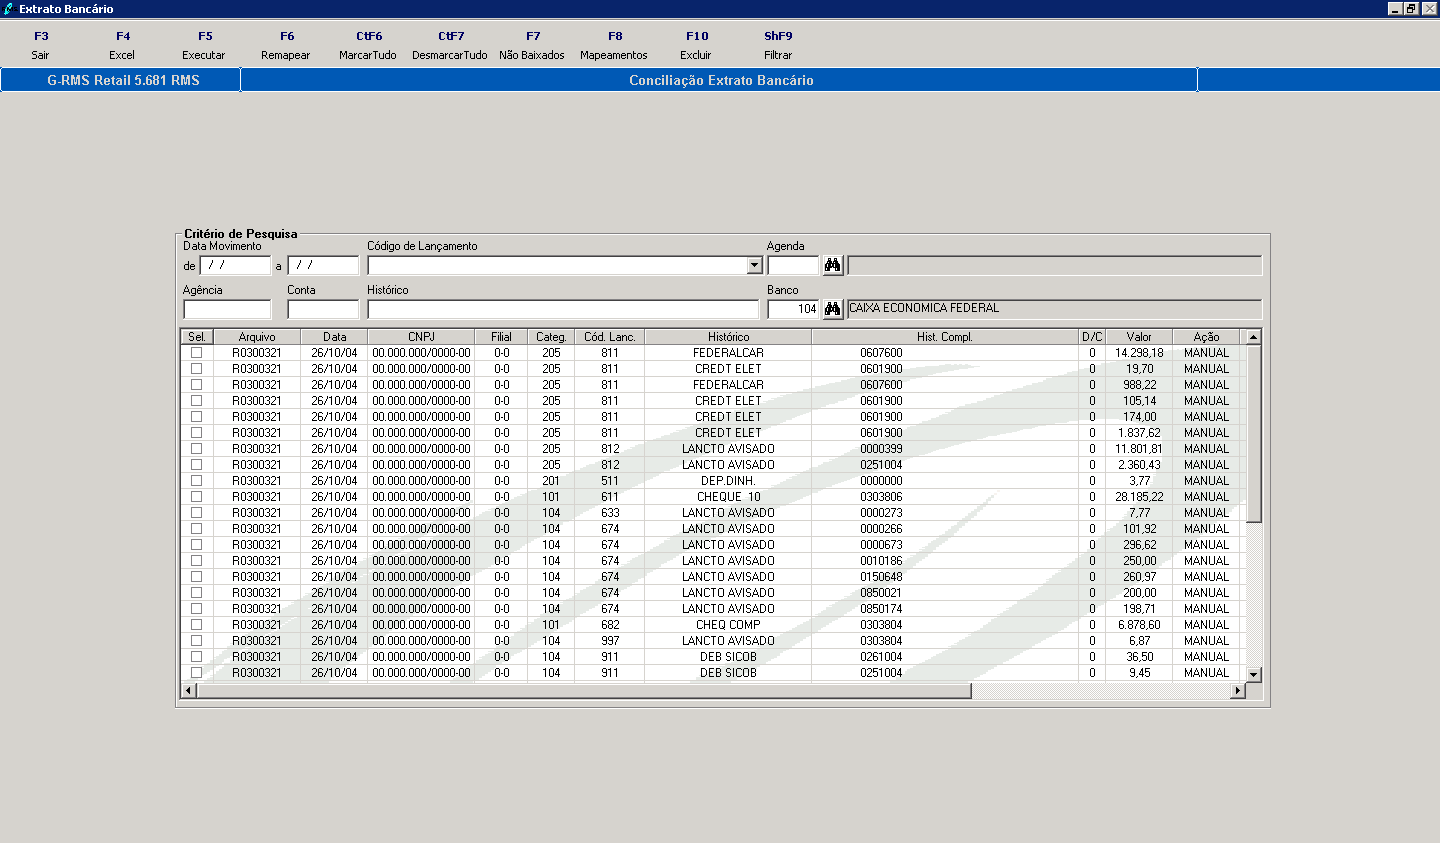Click the Histórico search field

pyautogui.click(x=563, y=309)
